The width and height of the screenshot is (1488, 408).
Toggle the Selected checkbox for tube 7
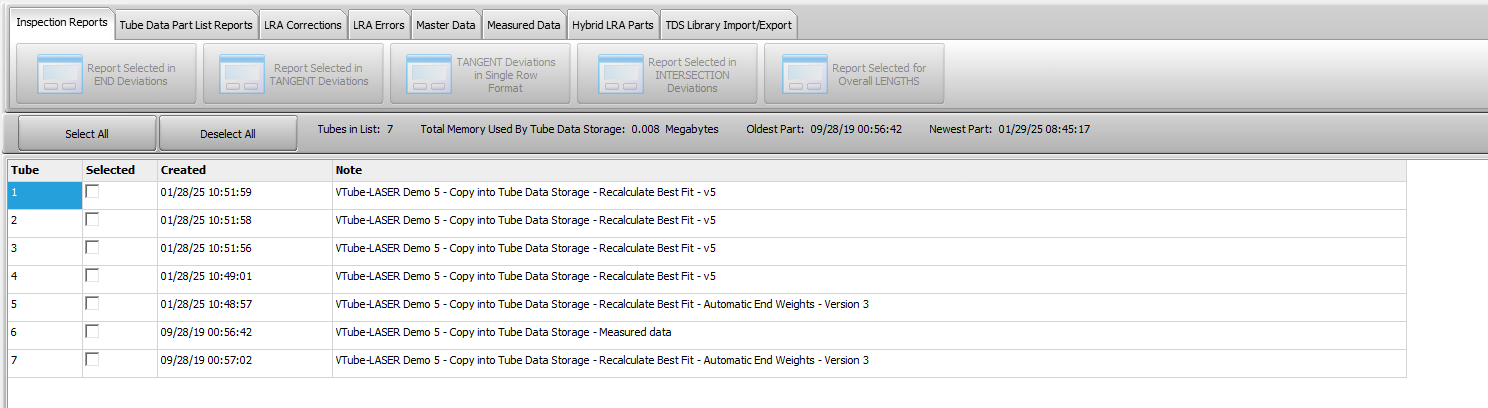pyautogui.click(x=93, y=359)
